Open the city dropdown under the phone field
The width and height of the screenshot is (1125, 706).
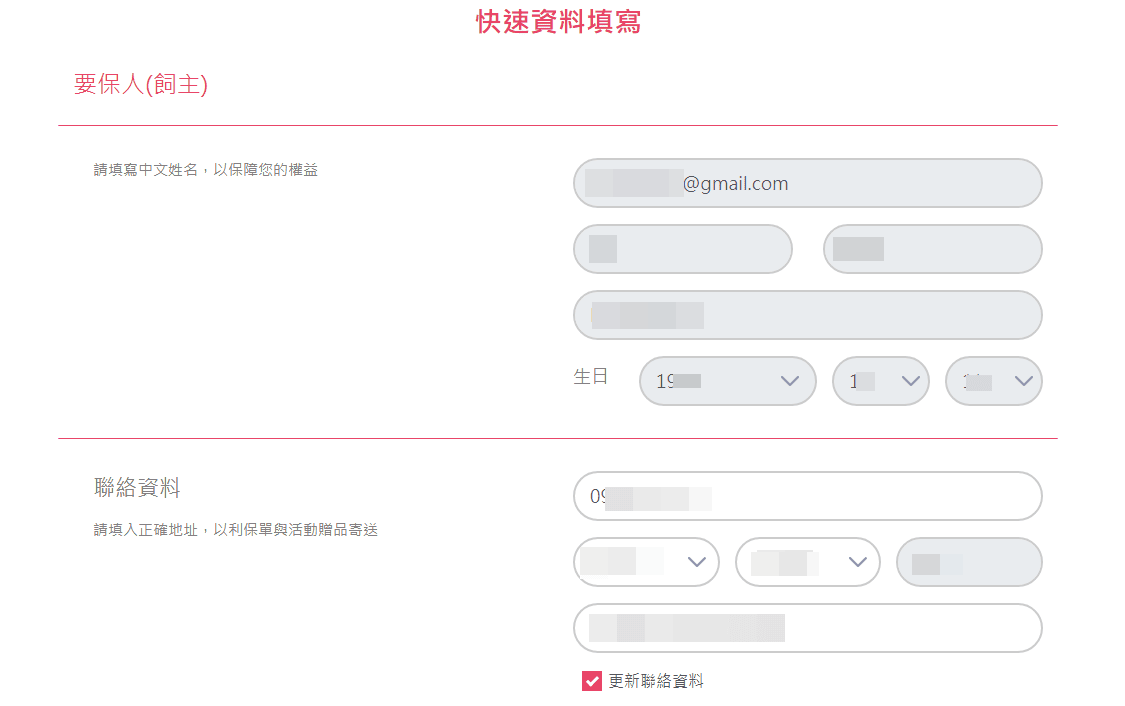pyautogui.click(x=646, y=562)
